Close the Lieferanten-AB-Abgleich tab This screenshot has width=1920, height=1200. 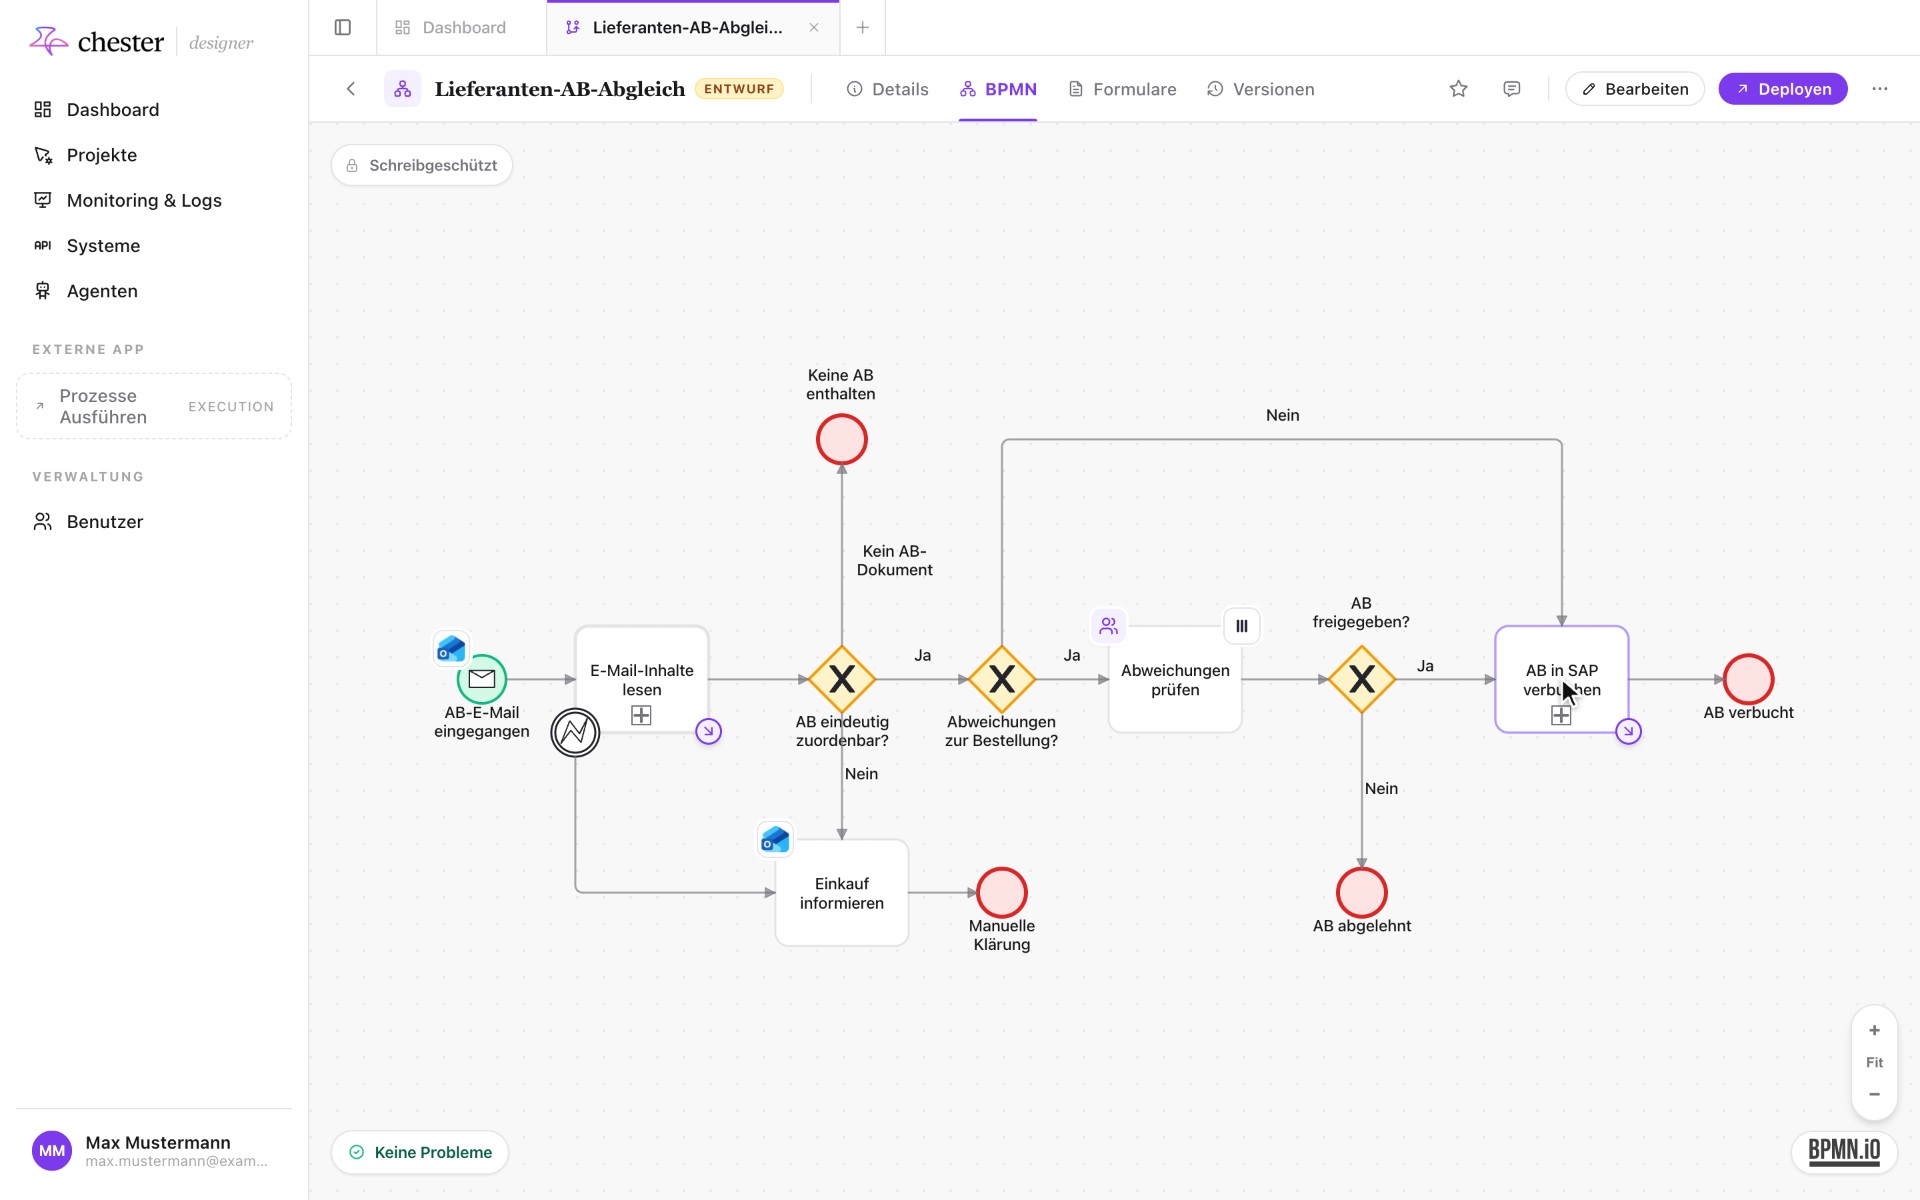click(814, 27)
